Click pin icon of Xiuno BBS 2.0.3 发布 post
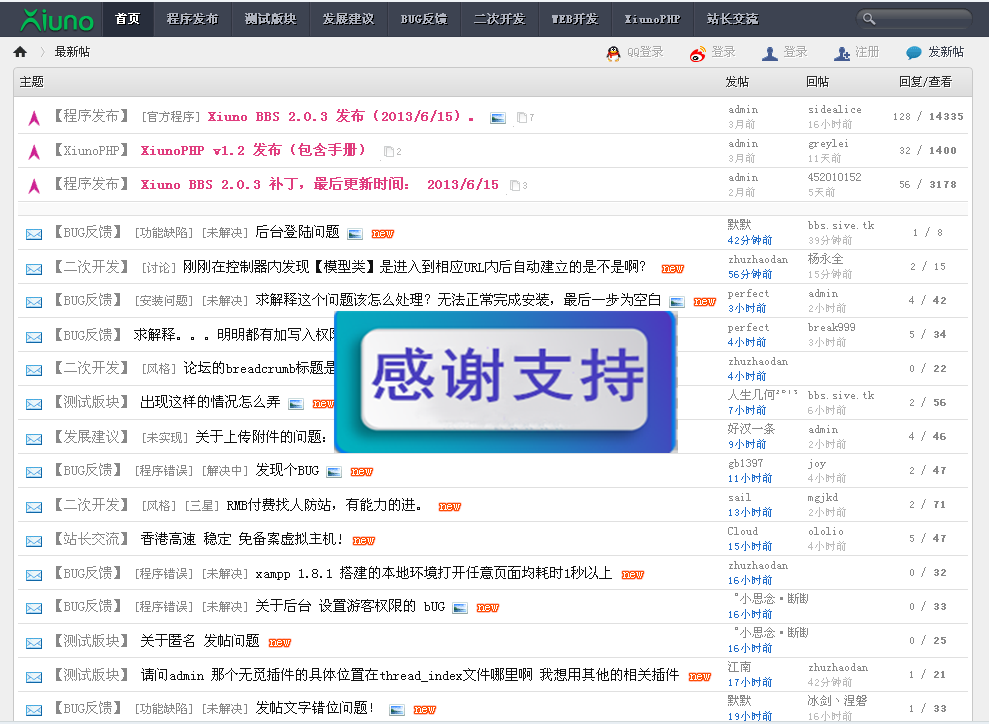This screenshot has height=724, width=989. (34, 117)
